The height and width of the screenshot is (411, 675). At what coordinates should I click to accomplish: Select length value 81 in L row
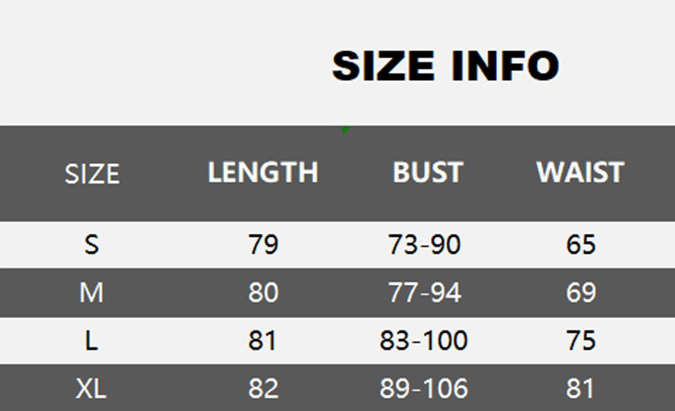coord(263,341)
